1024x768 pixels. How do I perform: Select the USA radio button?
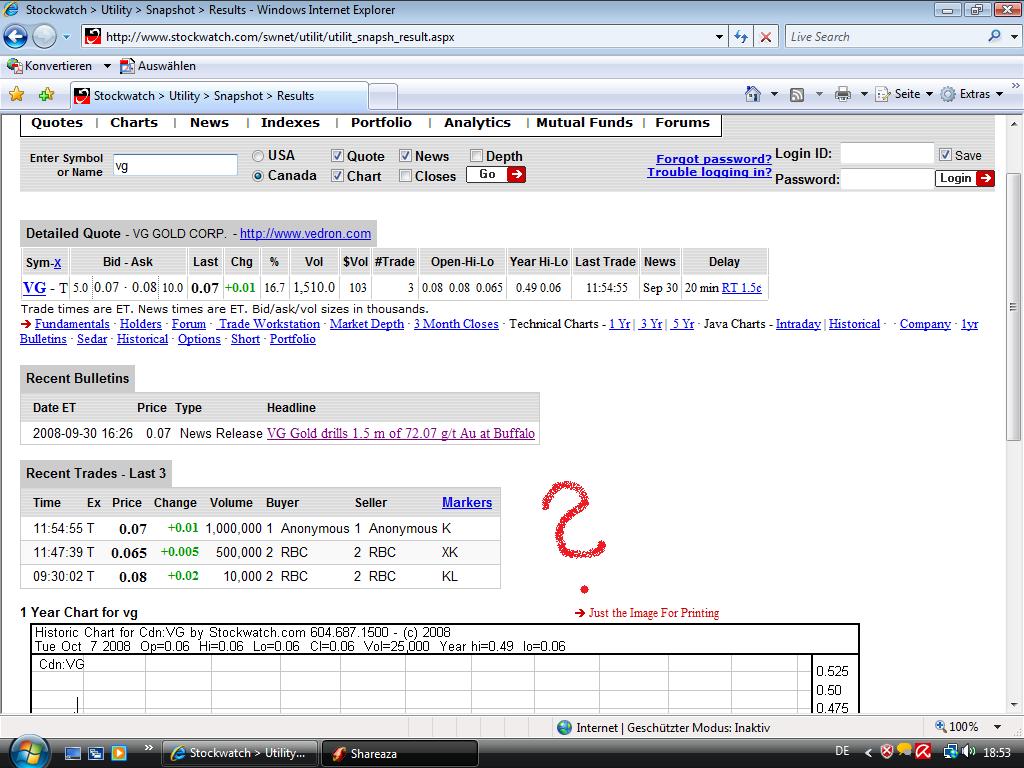[x=257, y=156]
